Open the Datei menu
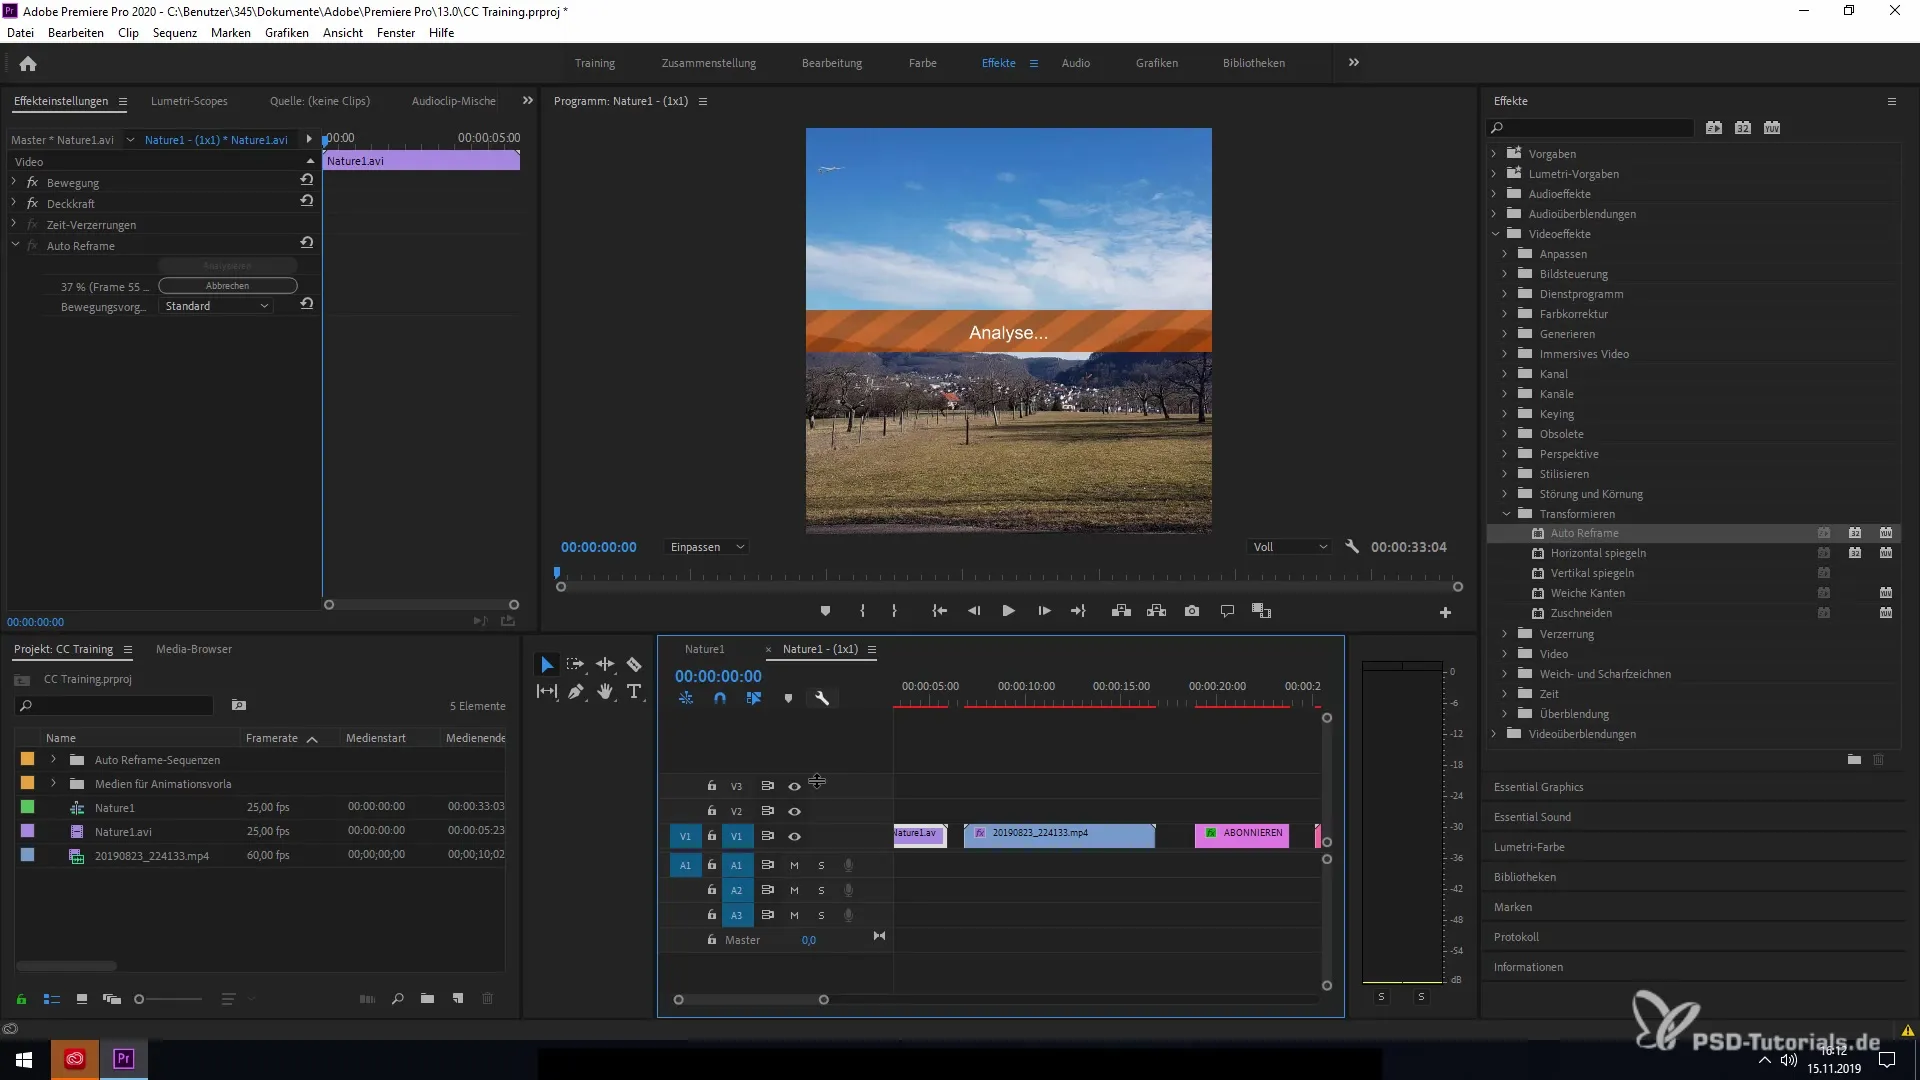The height and width of the screenshot is (1080, 1920). pyautogui.click(x=20, y=33)
